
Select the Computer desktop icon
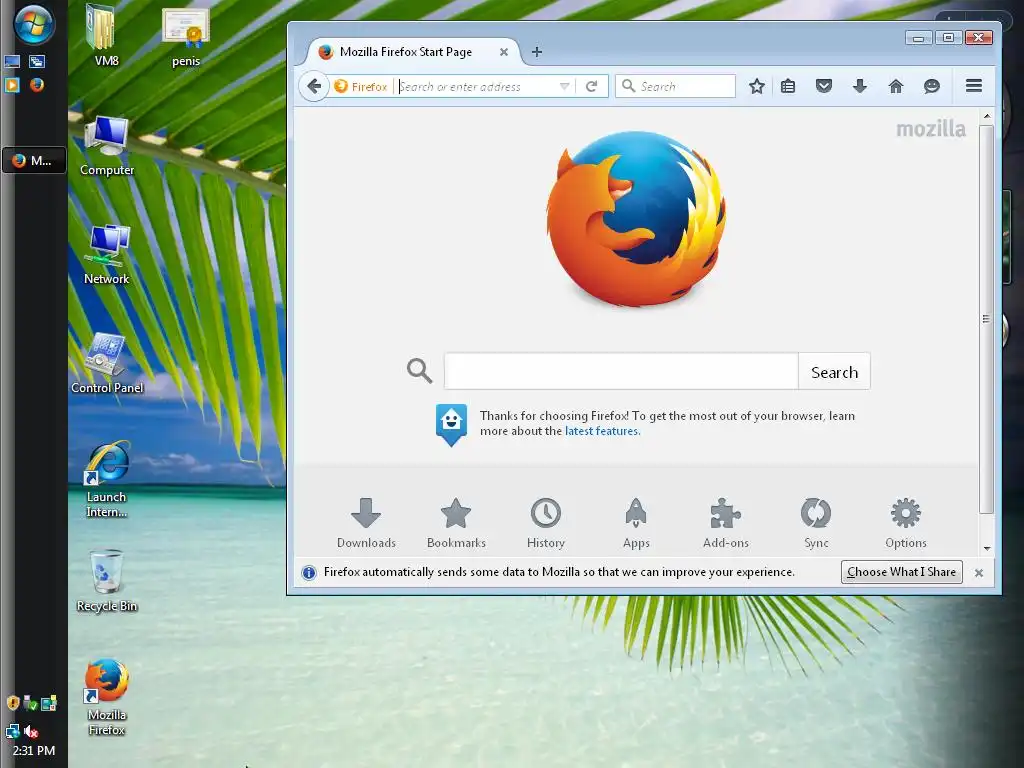107,146
